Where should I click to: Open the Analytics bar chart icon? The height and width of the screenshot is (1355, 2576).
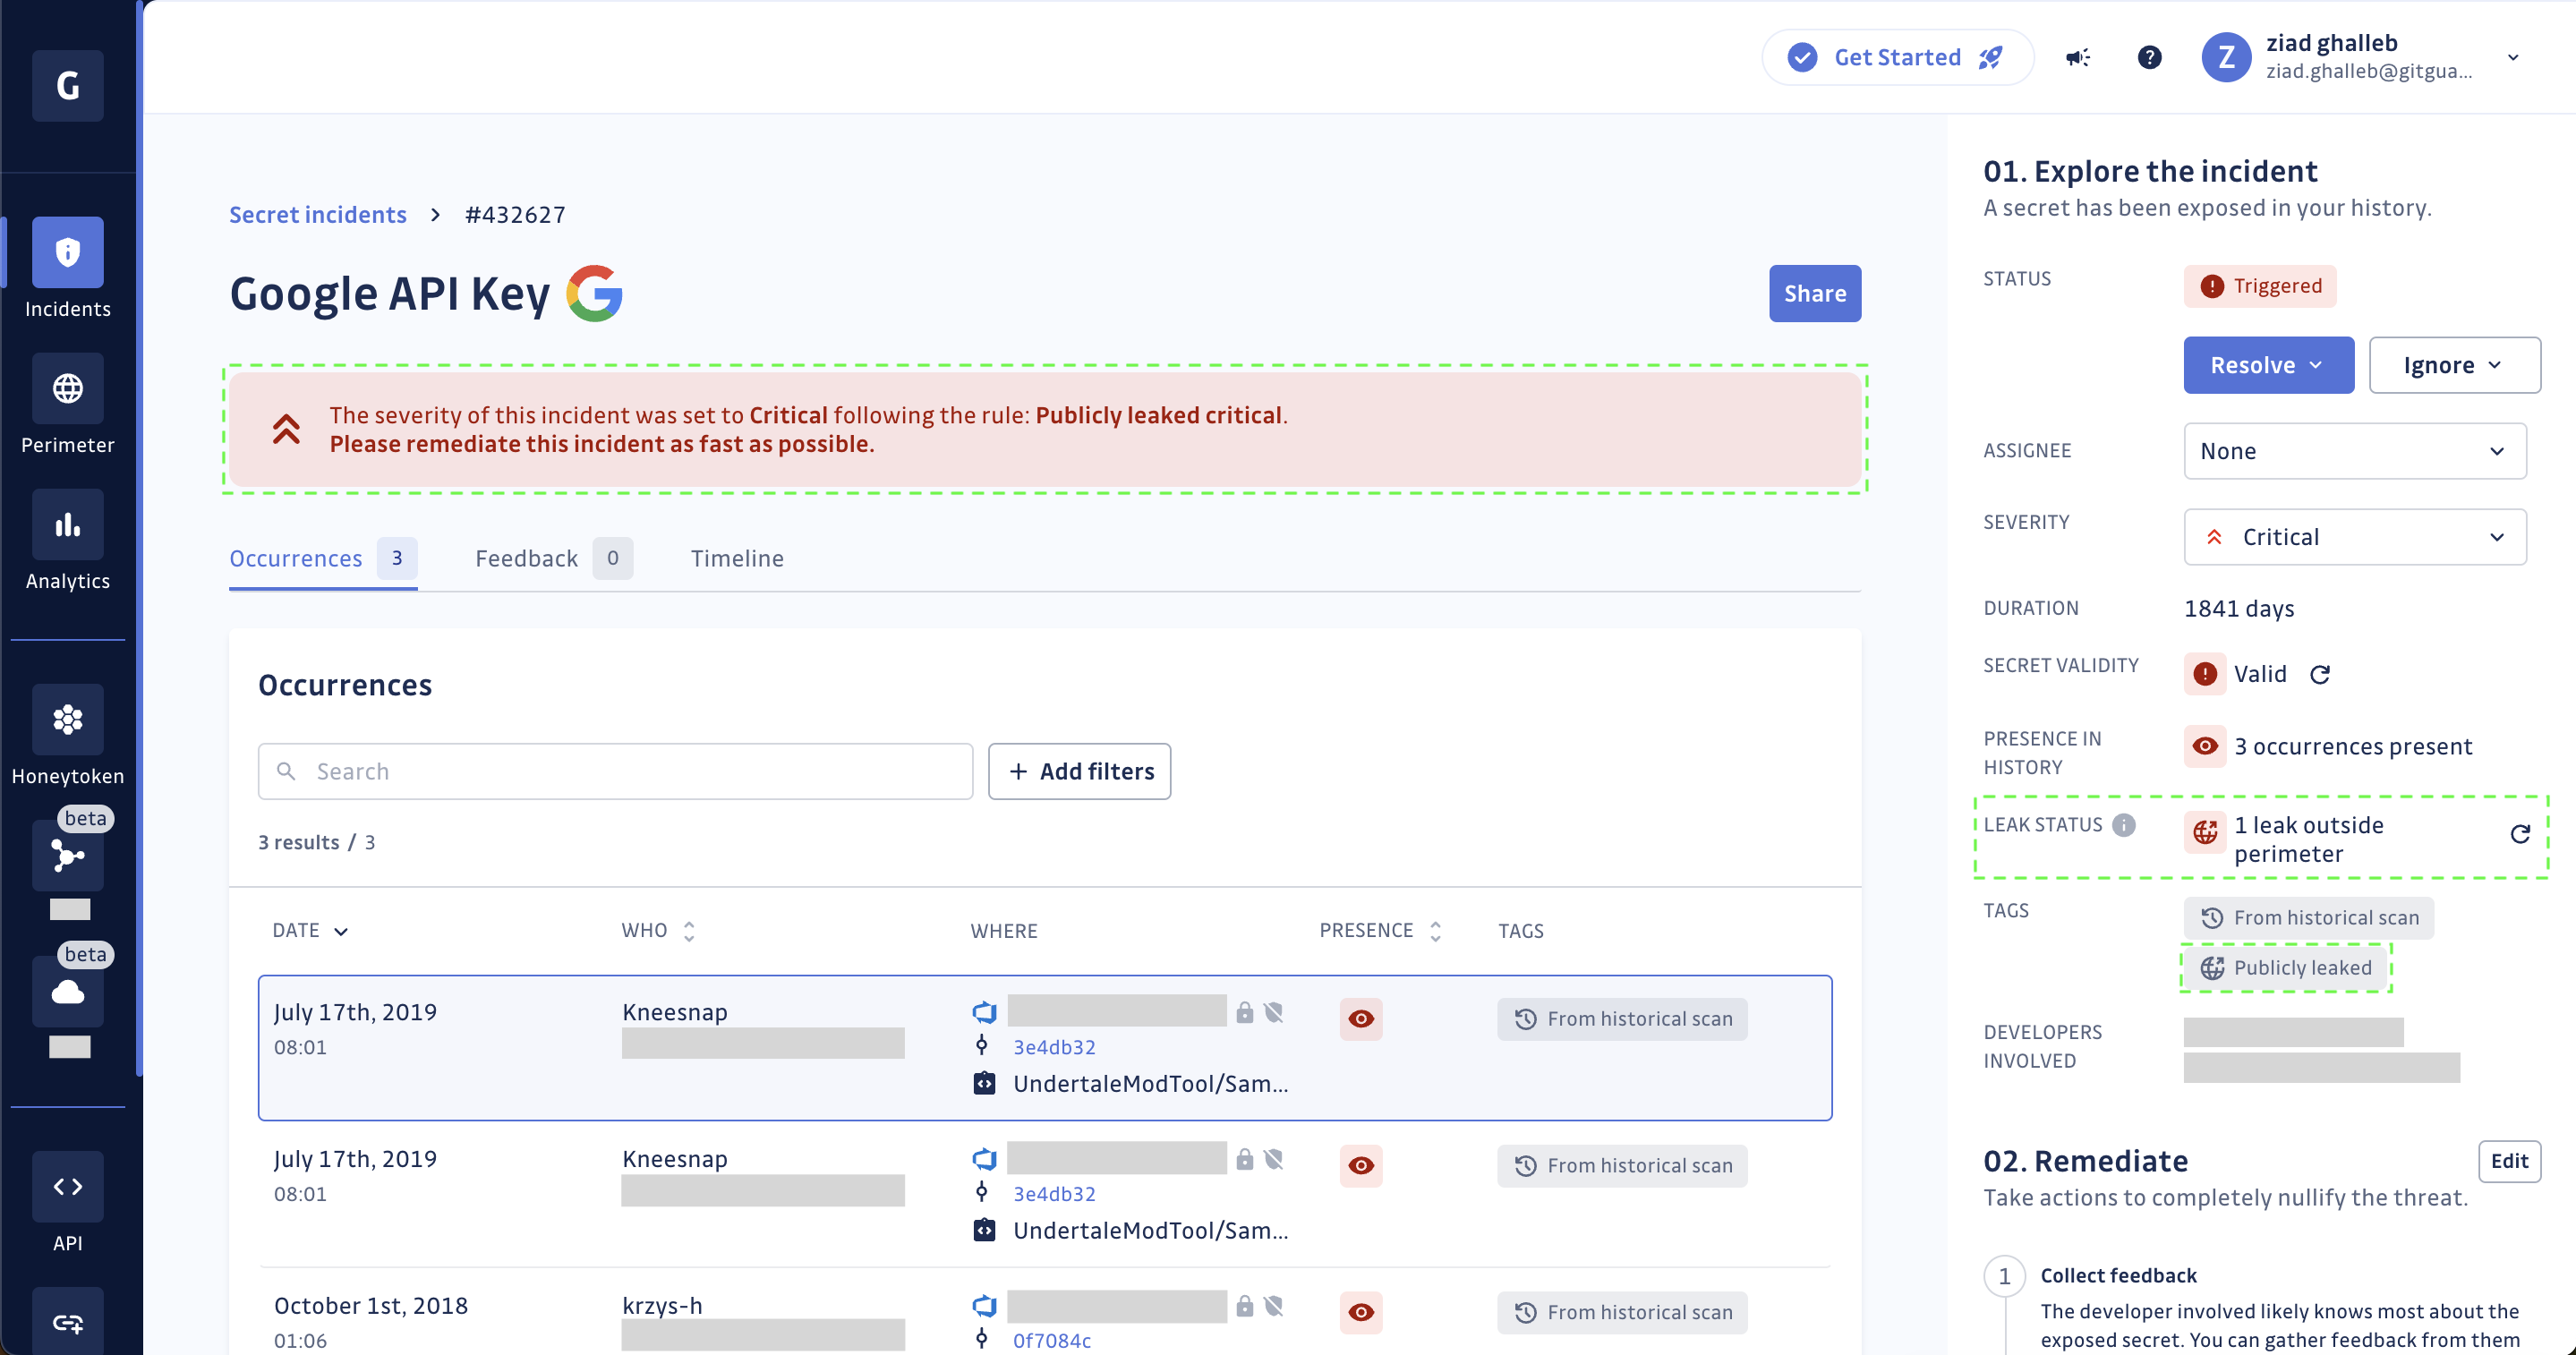click(67, 524)
